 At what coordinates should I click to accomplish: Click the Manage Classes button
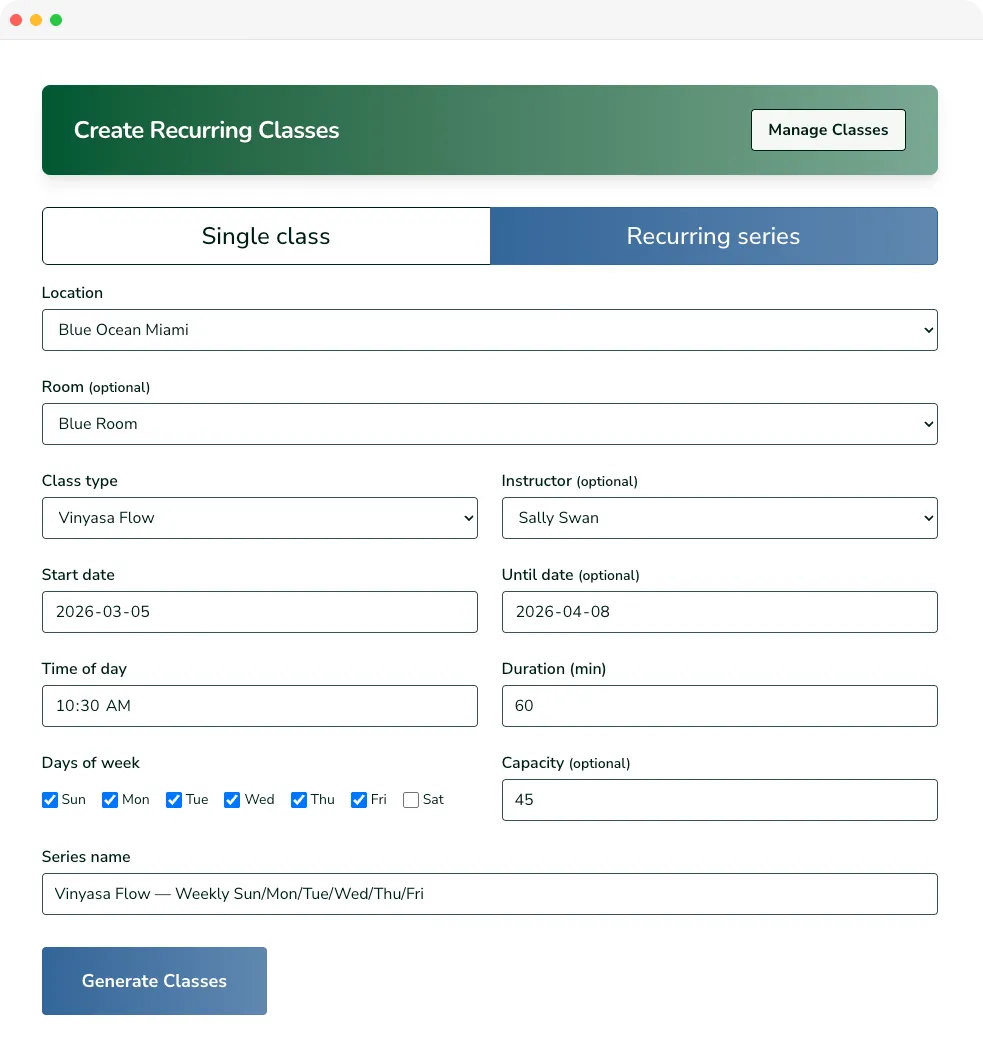point(828,129)
